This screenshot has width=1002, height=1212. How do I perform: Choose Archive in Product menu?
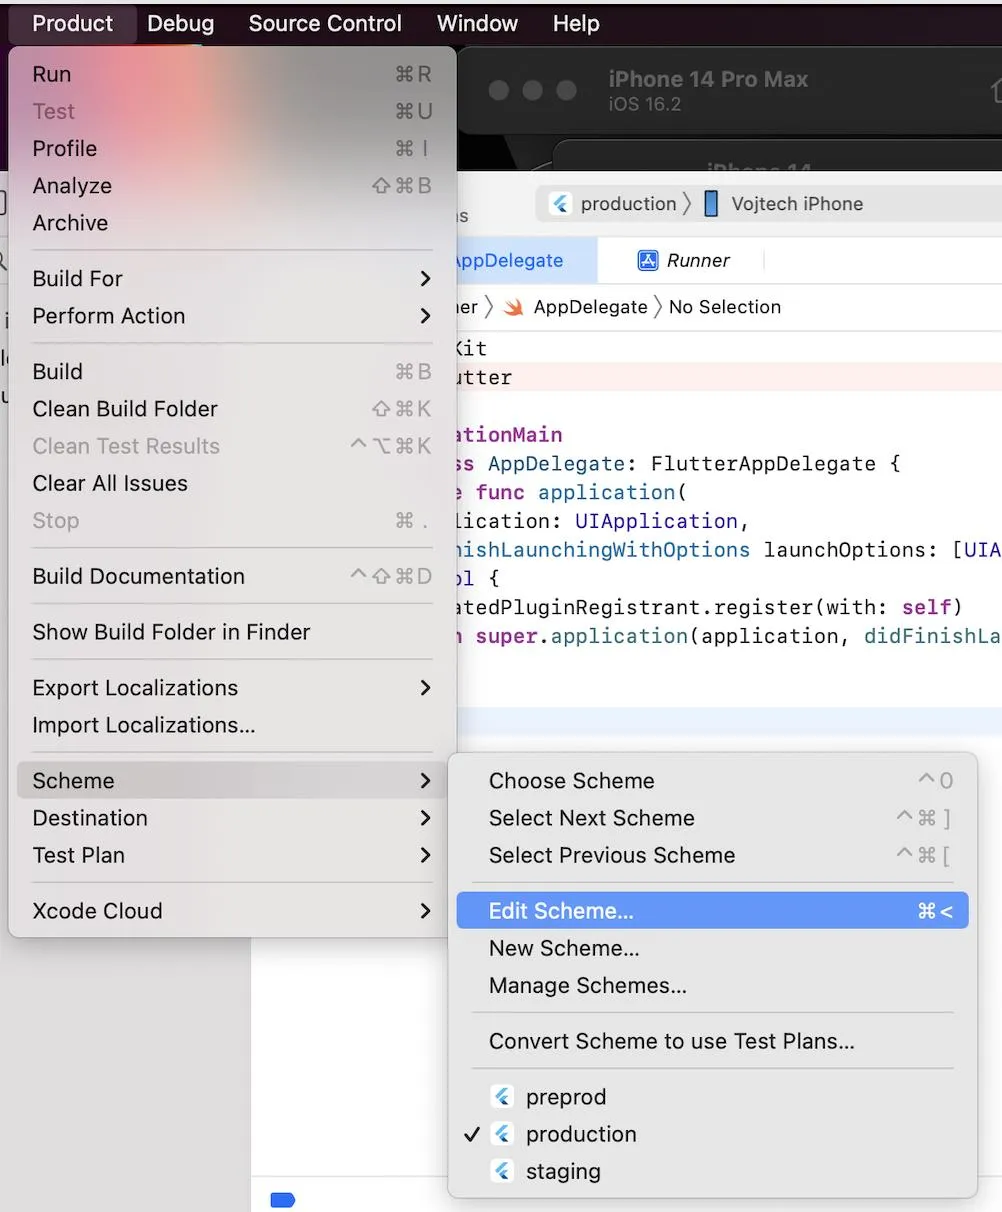click(232, 223)
